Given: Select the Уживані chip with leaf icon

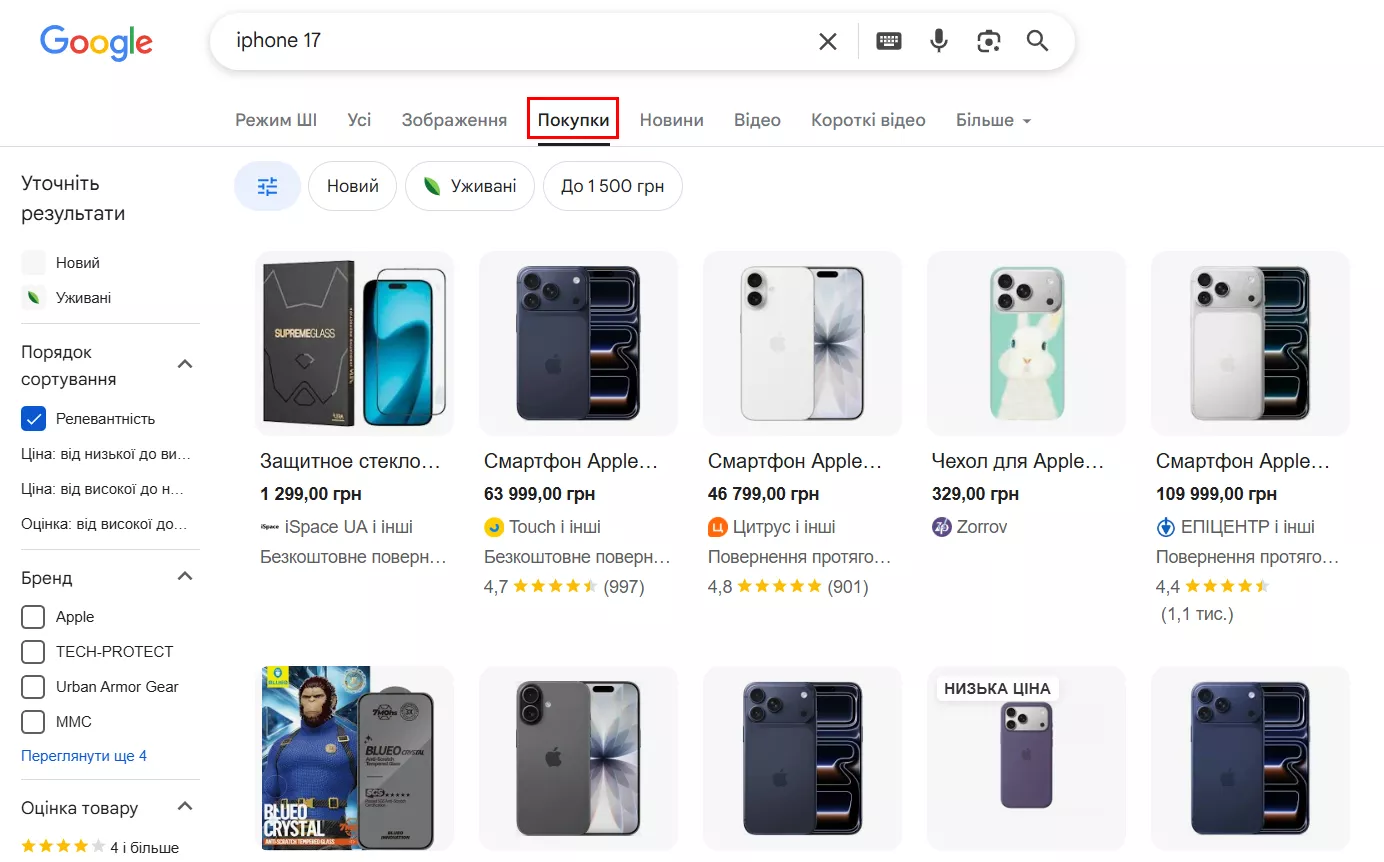Looking at the screenshot, I should tap(469, 186).
